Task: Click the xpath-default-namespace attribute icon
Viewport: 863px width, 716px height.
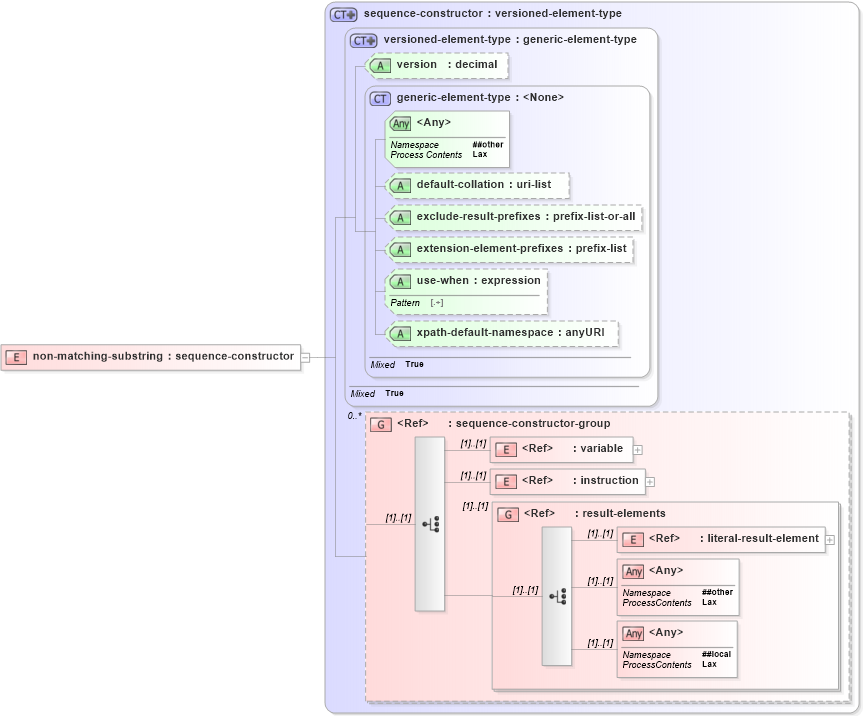Action: tap(400, 333)
